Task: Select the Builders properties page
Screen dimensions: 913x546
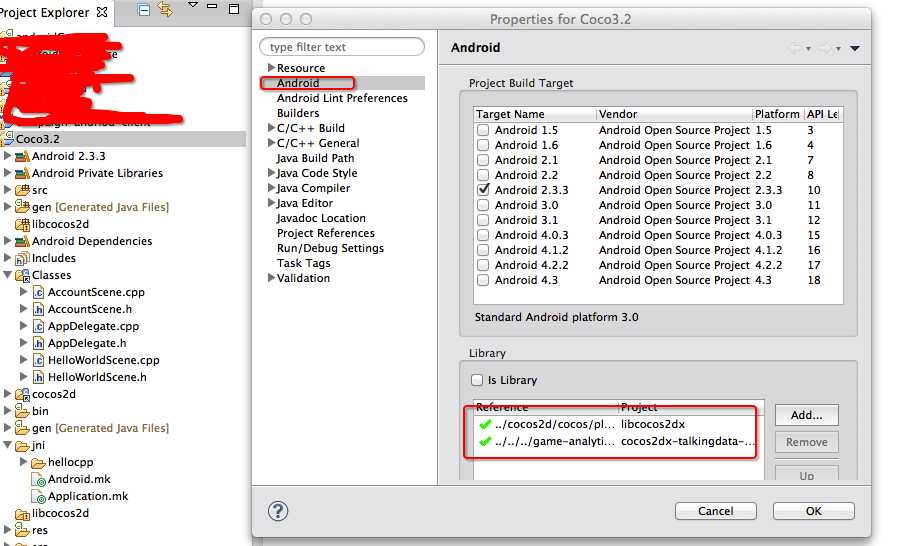Action: (x=298, y=113)
